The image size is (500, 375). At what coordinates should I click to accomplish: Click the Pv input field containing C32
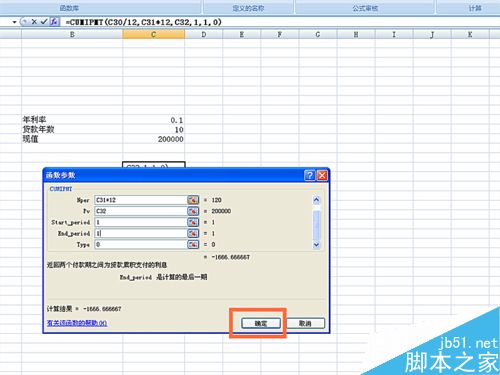[x=141, y=211]
